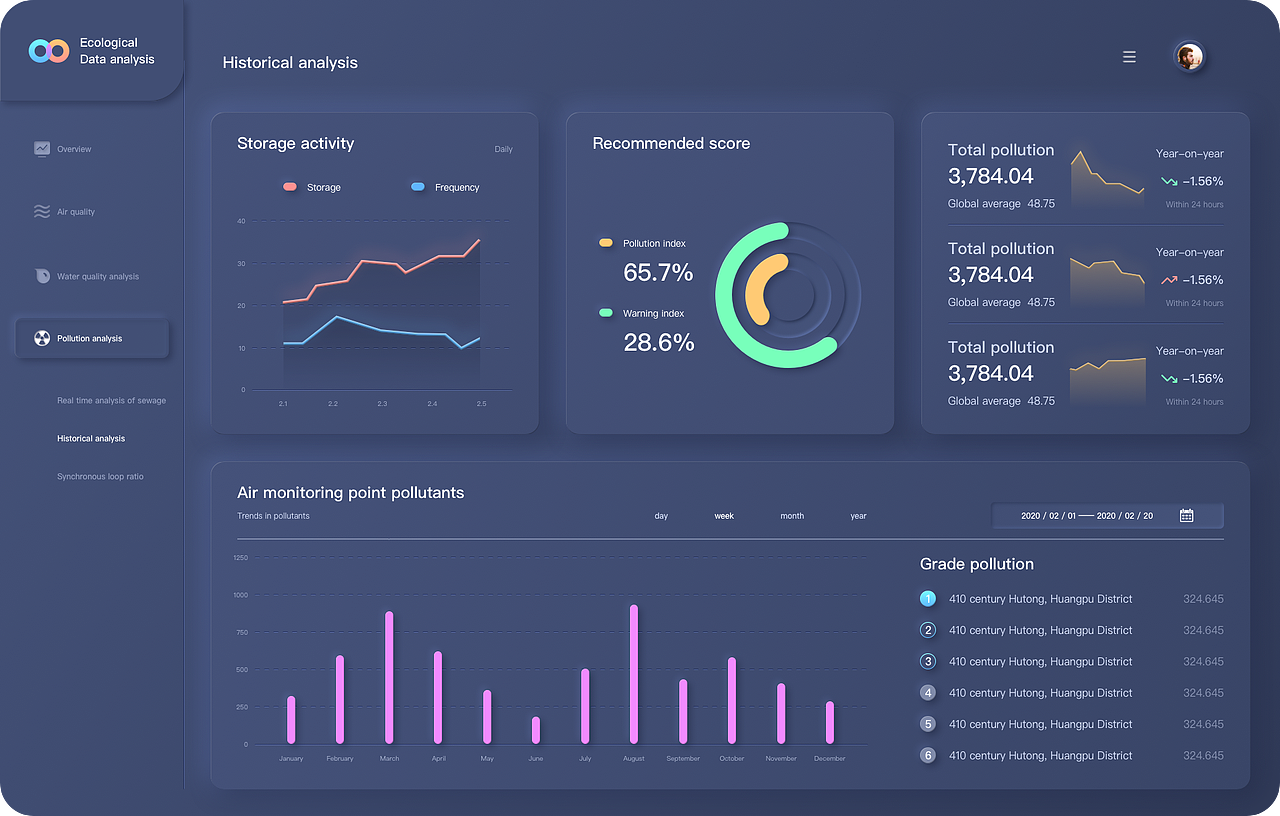Click the second Total pollution sparkline chart
Viewport: 1280px width, 816px height.
click(x=1108, y=280)
